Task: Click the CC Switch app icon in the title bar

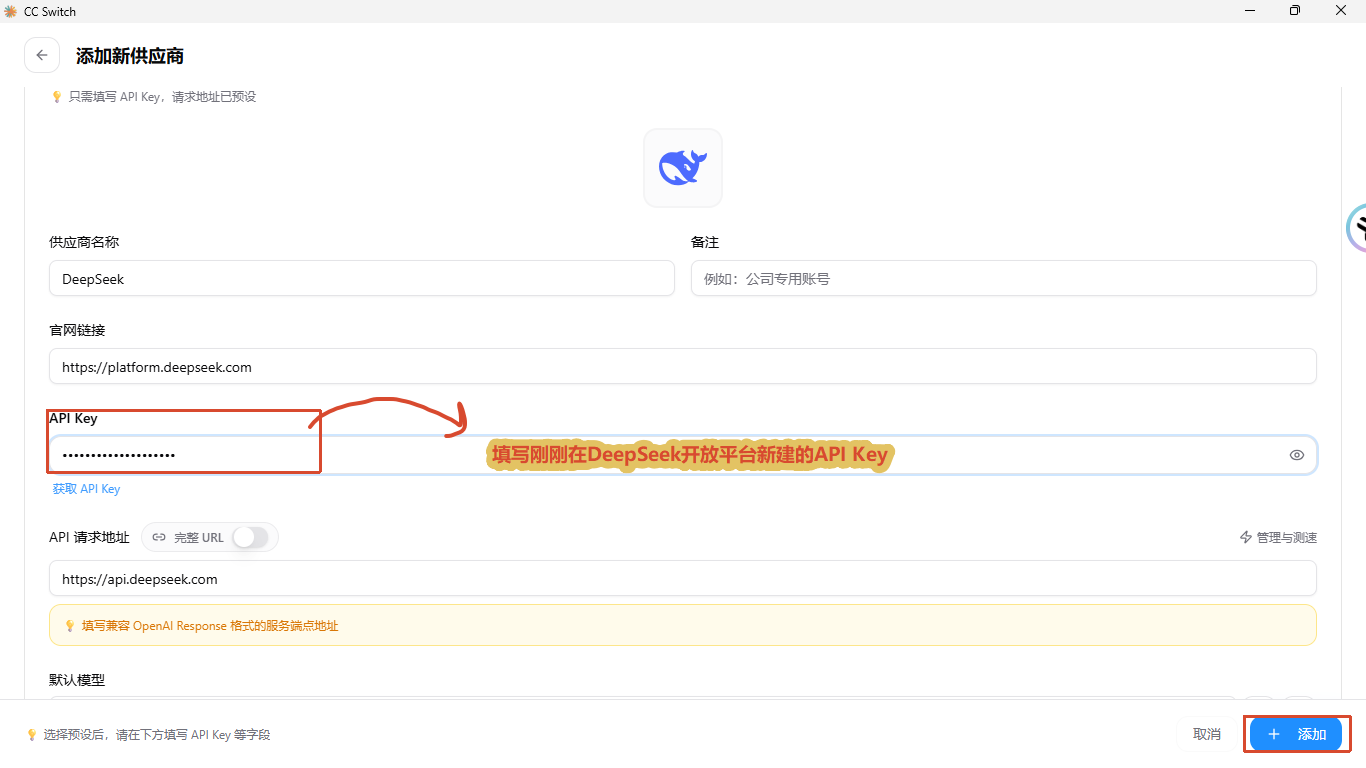Action: 11,11
